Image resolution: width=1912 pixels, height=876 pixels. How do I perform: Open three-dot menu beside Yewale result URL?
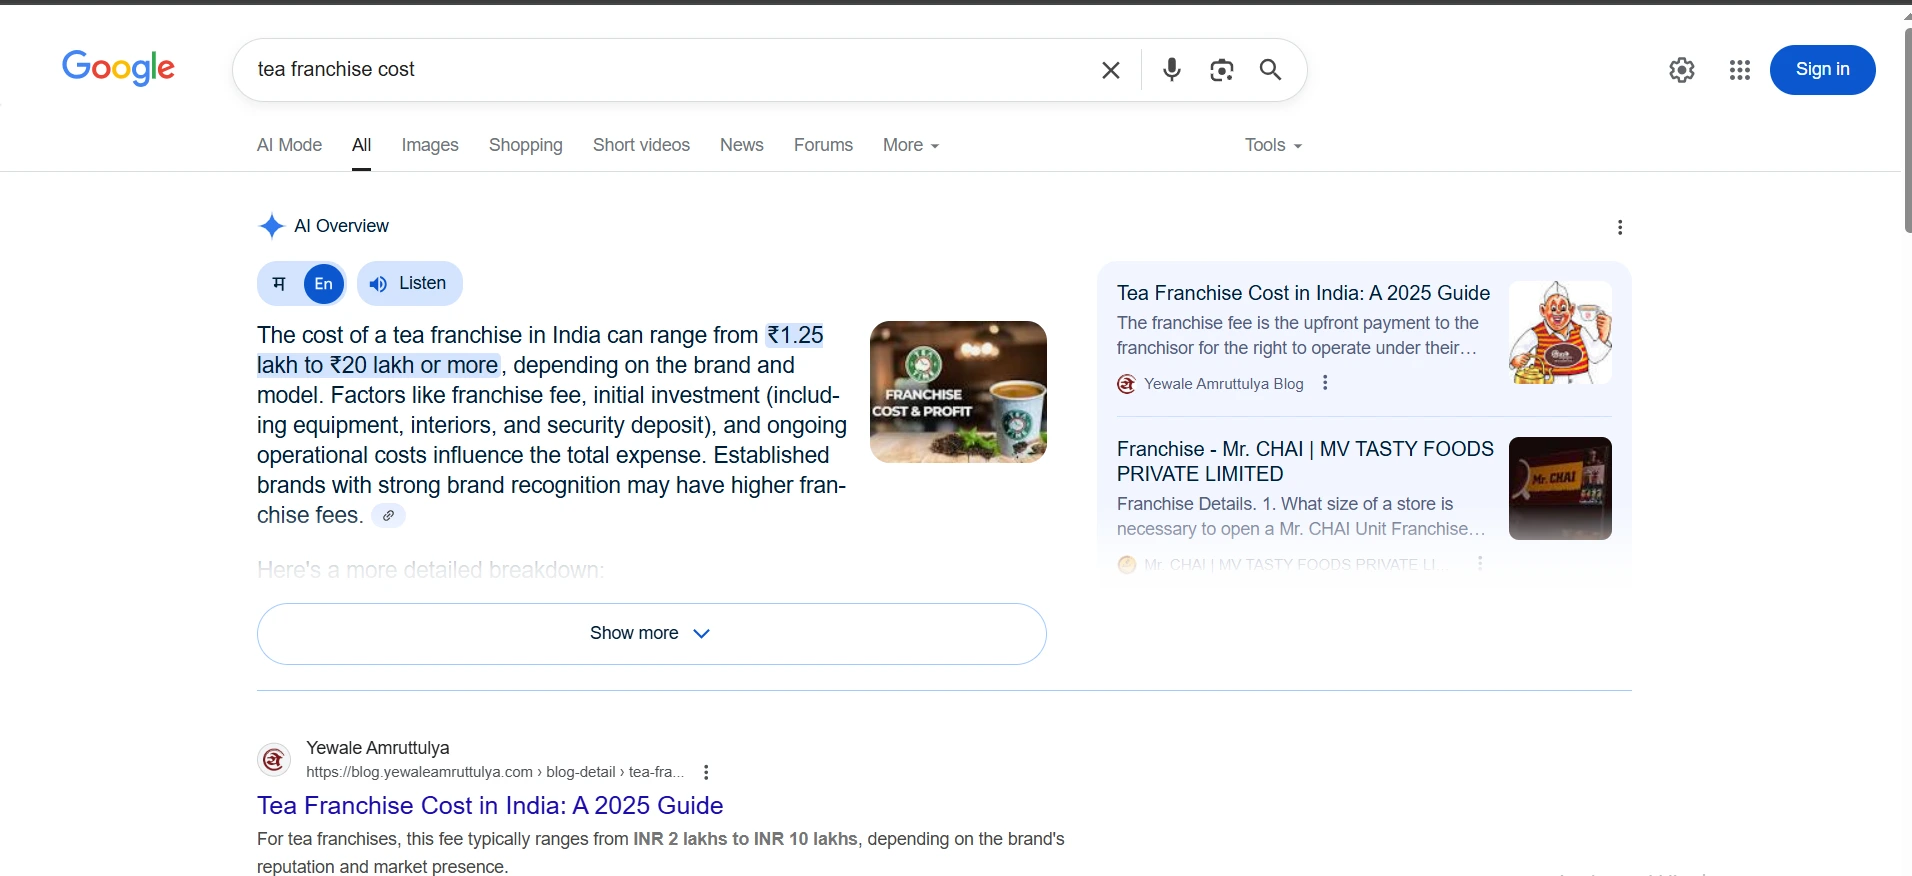click(706, 772)
